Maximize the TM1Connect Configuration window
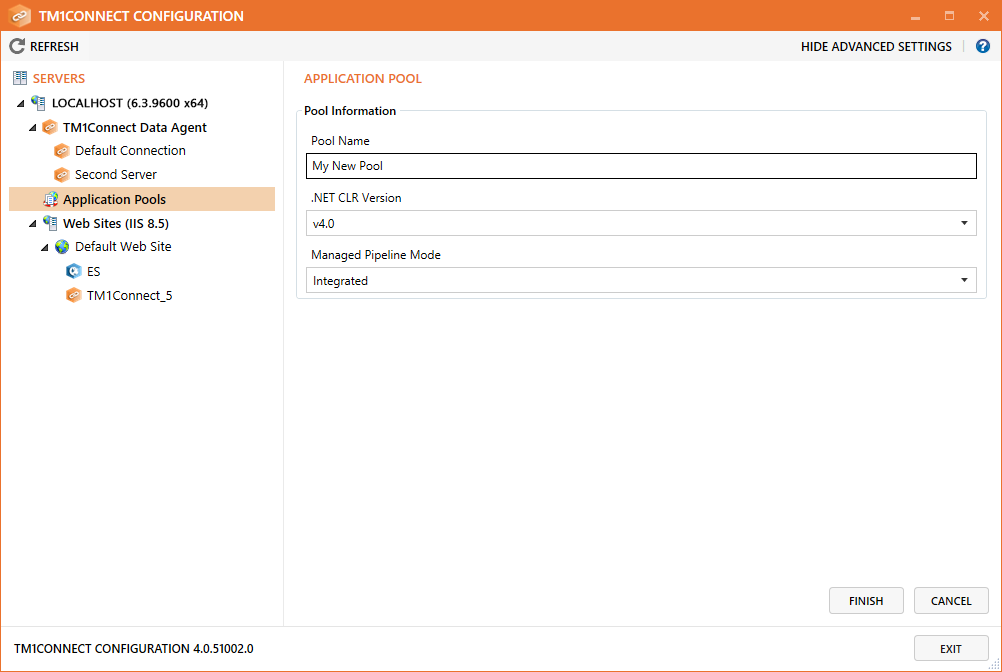 tap(950, 16)
